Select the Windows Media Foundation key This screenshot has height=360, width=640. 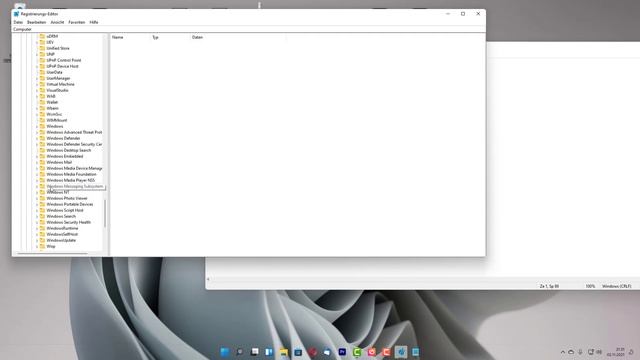(71, 174)
